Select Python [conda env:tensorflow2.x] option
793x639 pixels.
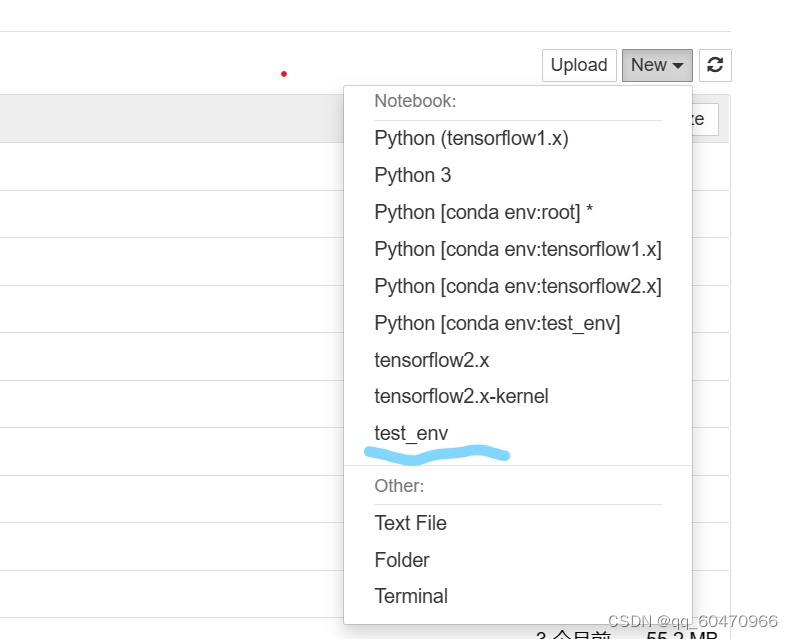click(517, 286)
